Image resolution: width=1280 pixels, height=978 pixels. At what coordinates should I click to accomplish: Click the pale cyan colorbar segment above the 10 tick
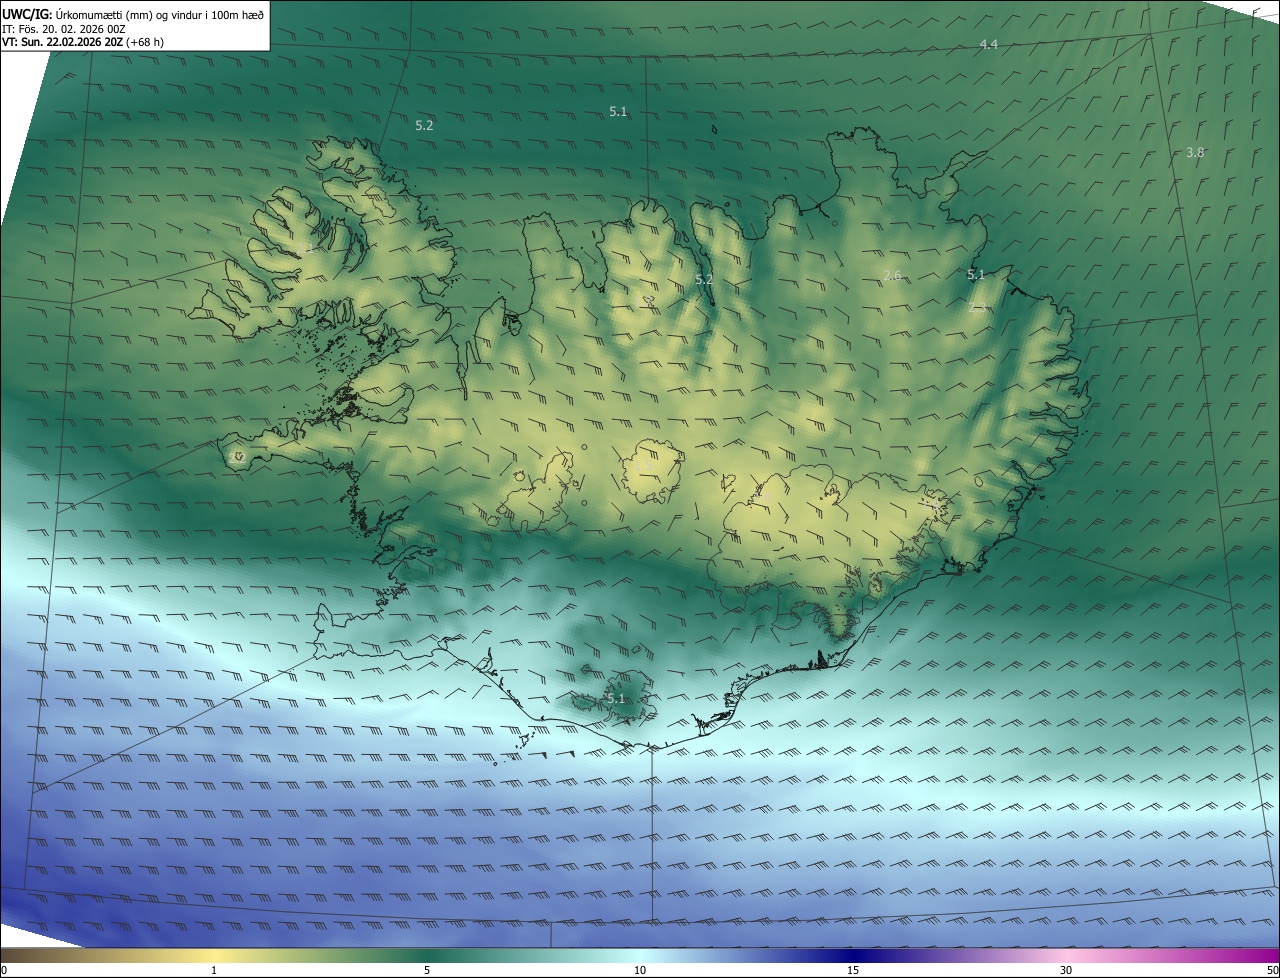coord(640,955)
